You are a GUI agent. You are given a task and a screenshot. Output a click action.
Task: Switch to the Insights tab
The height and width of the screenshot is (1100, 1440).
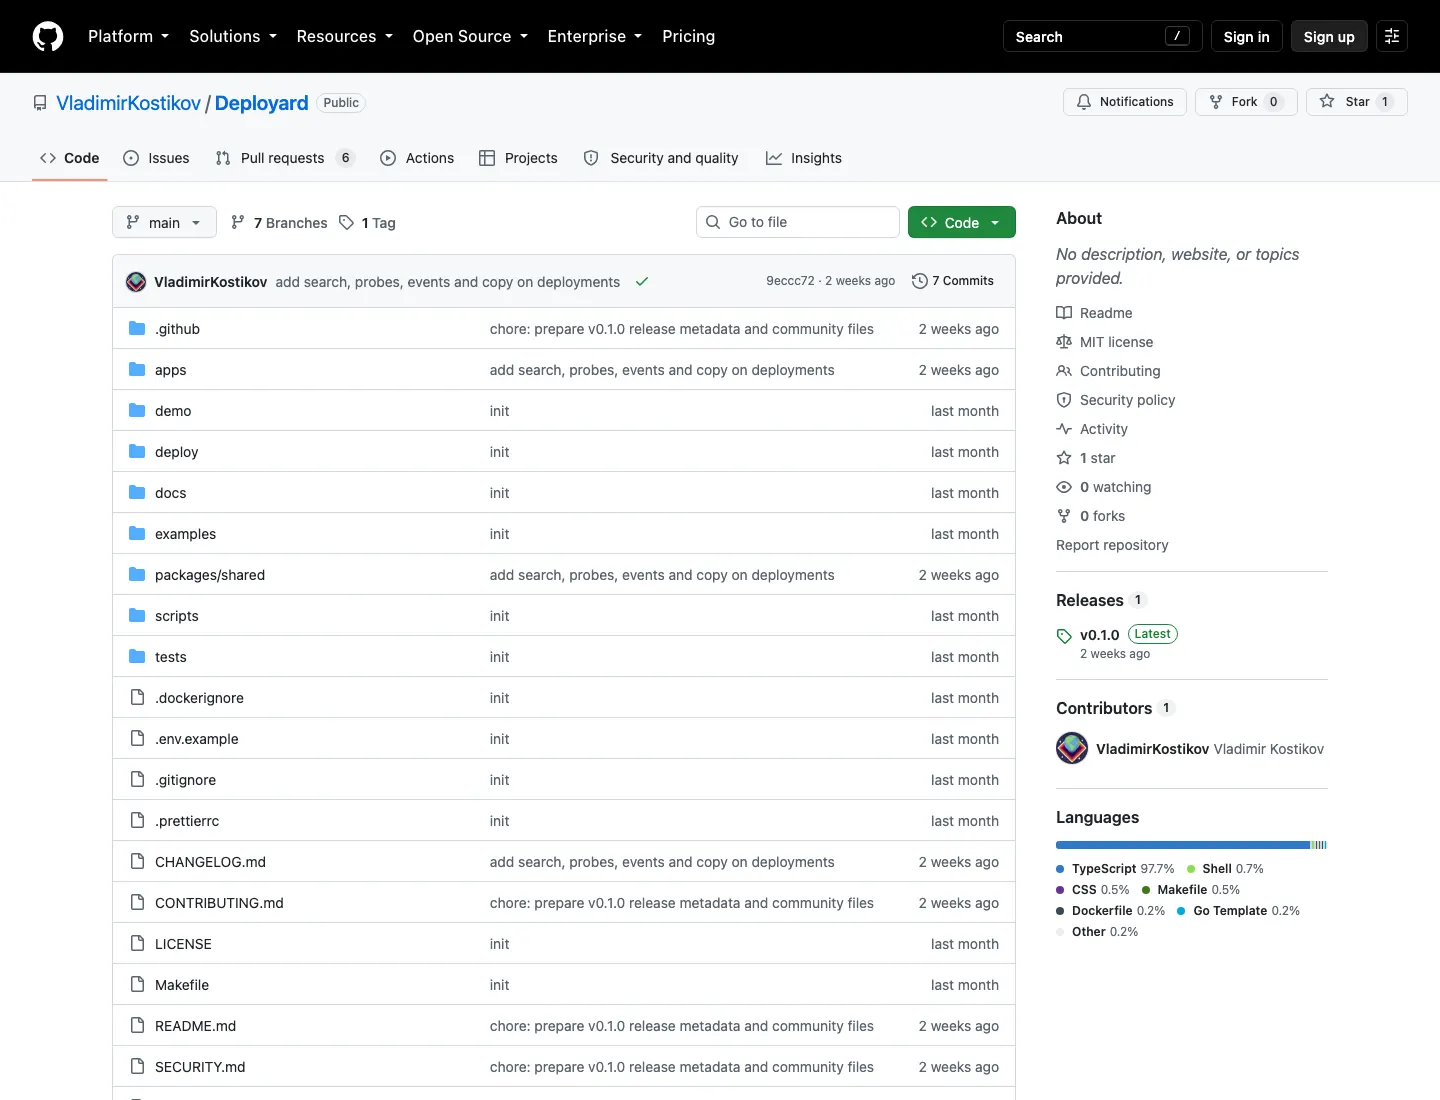804,158
